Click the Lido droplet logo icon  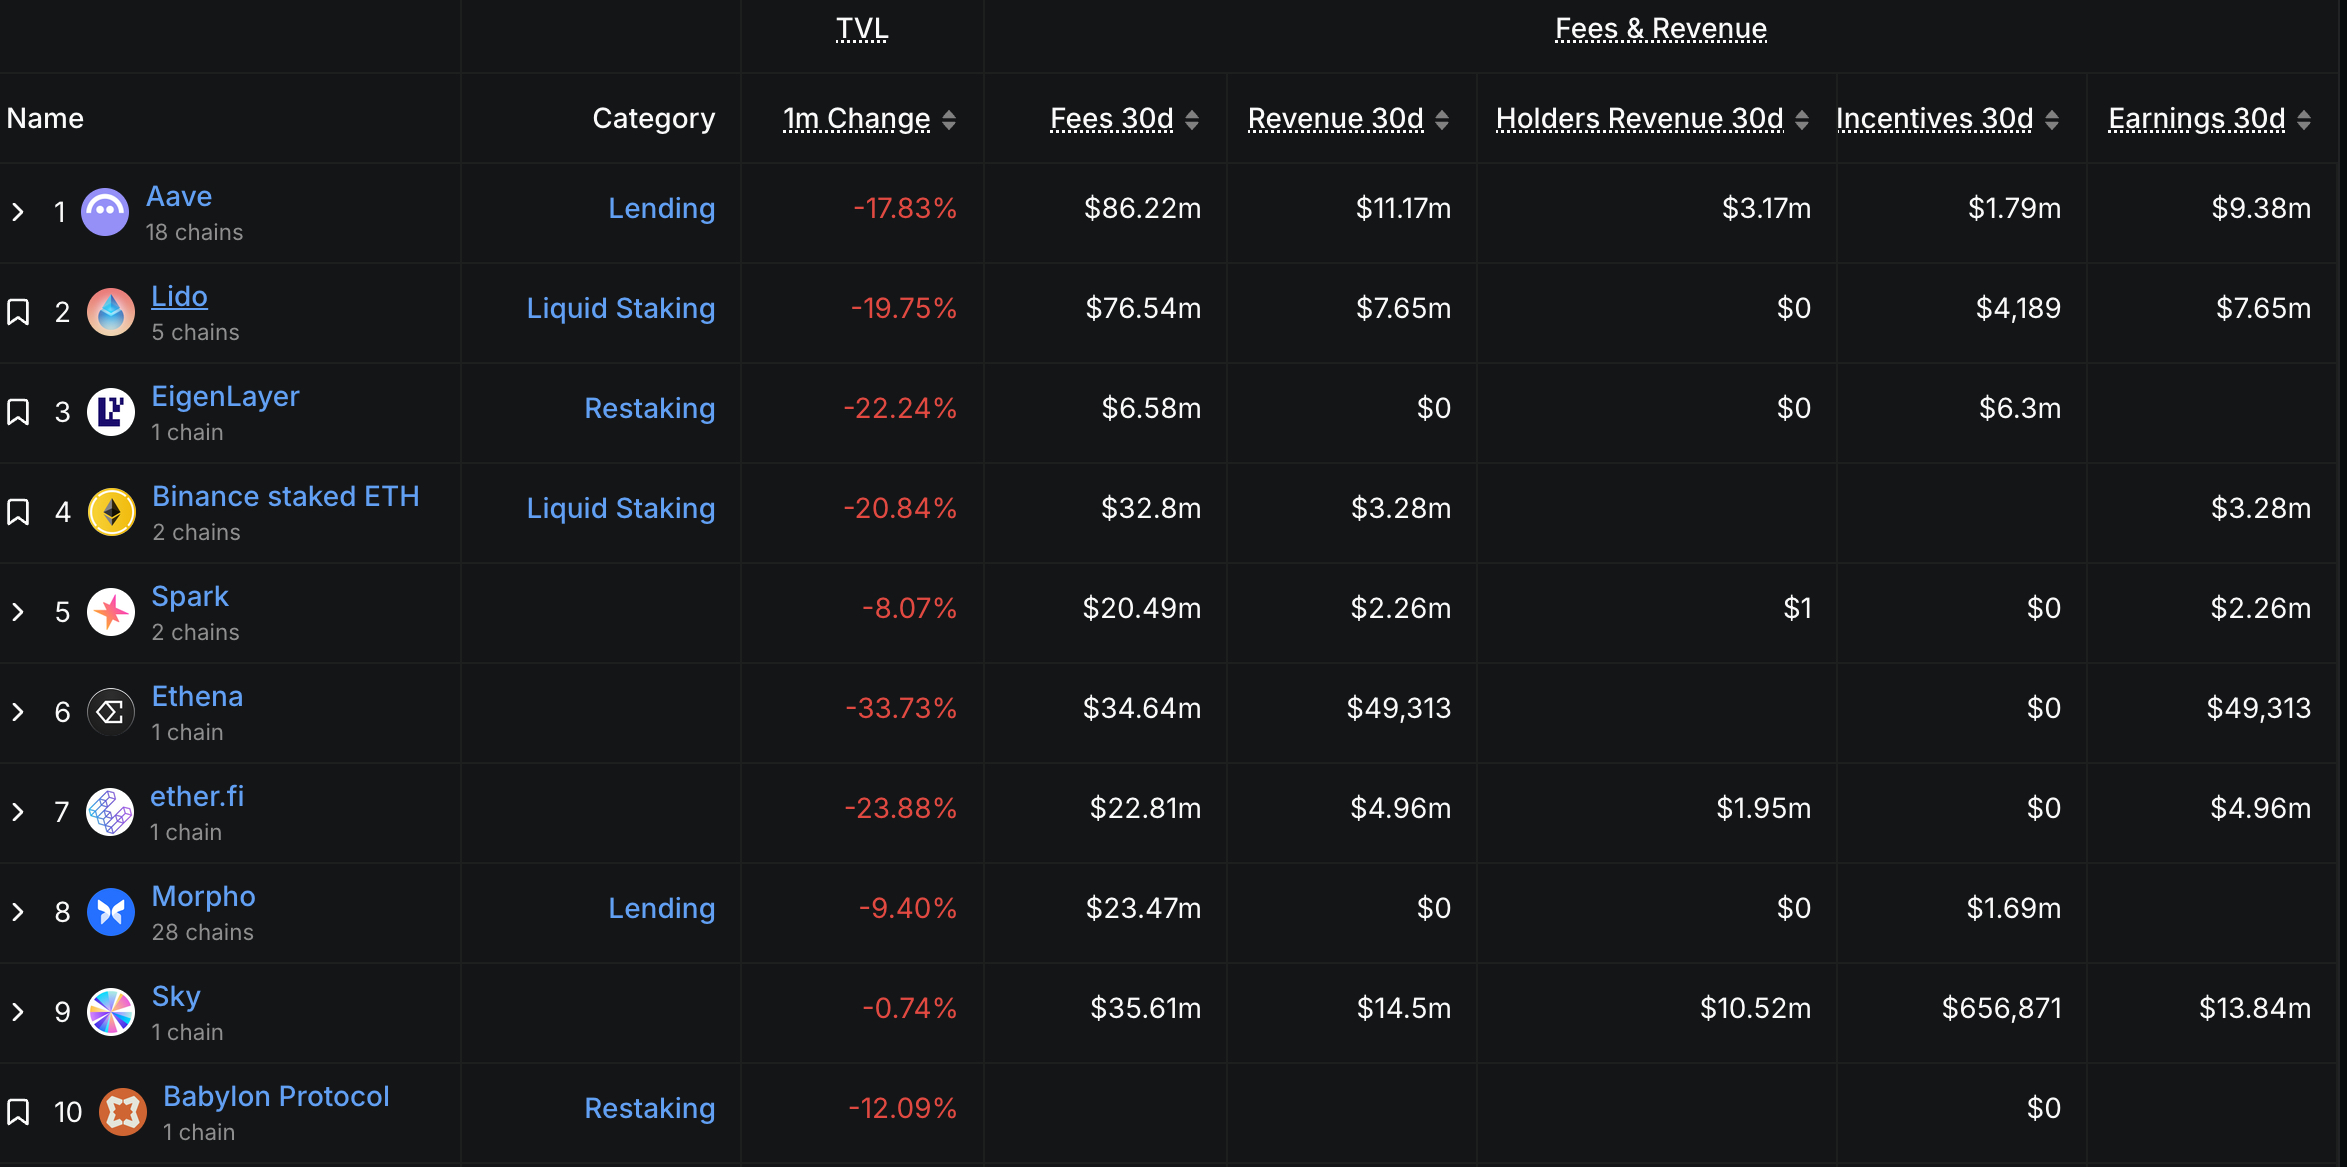(x=111, y=312)
